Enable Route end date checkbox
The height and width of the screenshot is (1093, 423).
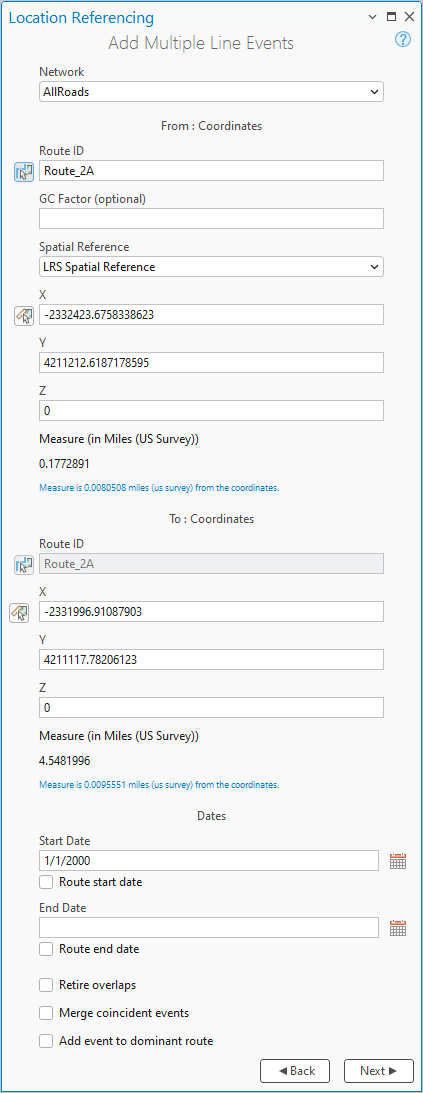[x=46, y=949]
